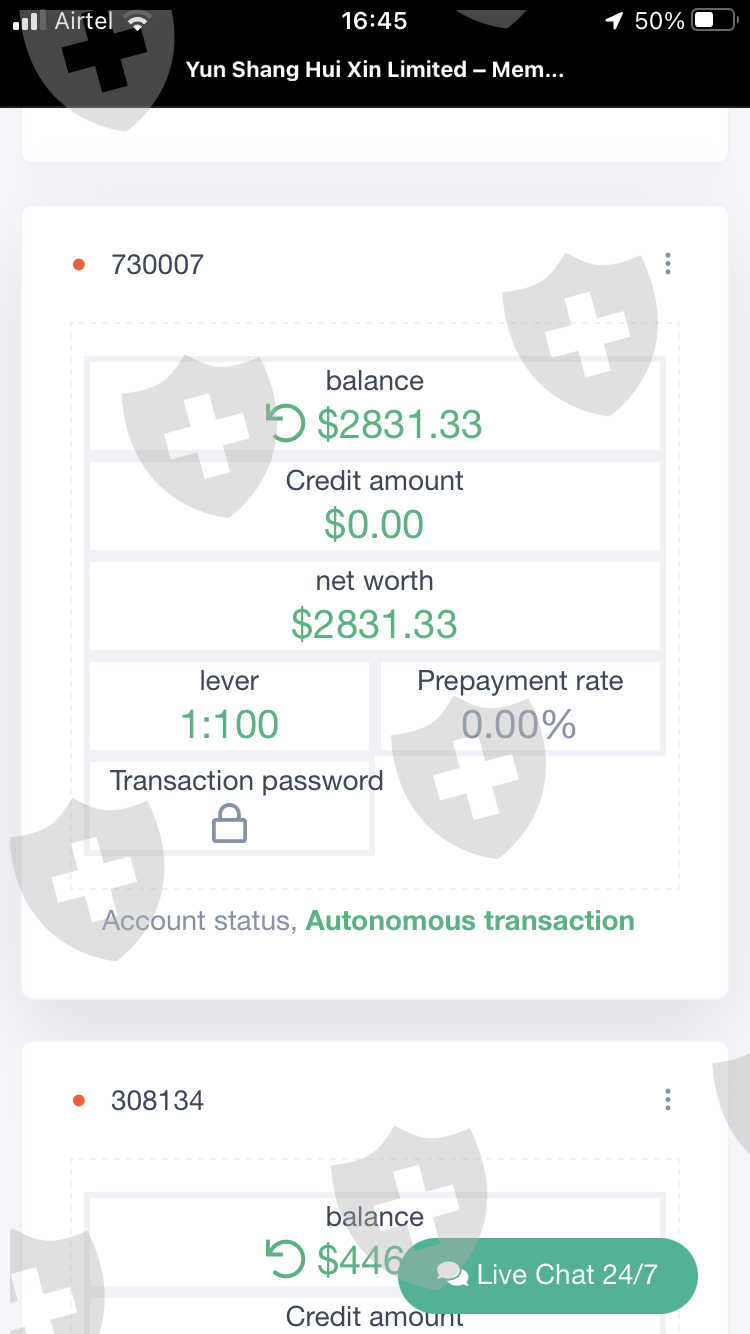Refresh balance for account 730007
This screenshot has width=750, height=1334.
click(x=285, y=423)
